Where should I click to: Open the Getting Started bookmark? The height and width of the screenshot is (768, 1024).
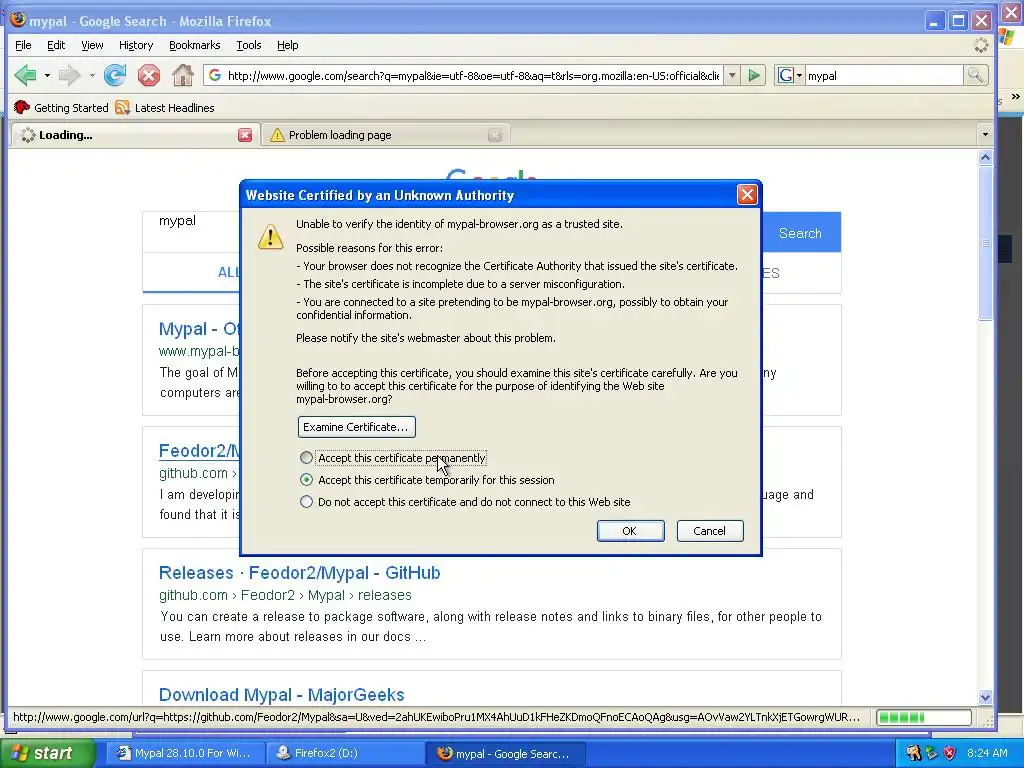(x=61, y=108)
